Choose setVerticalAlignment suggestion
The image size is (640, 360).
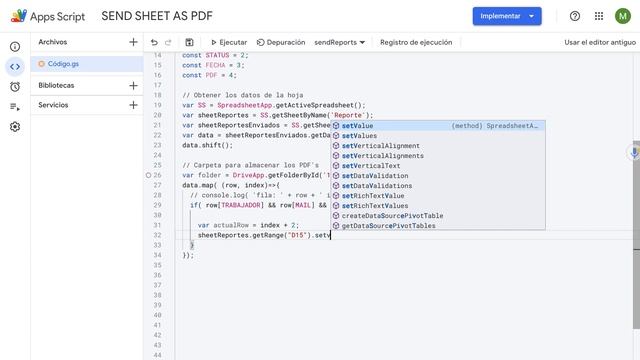pos(438,146)
